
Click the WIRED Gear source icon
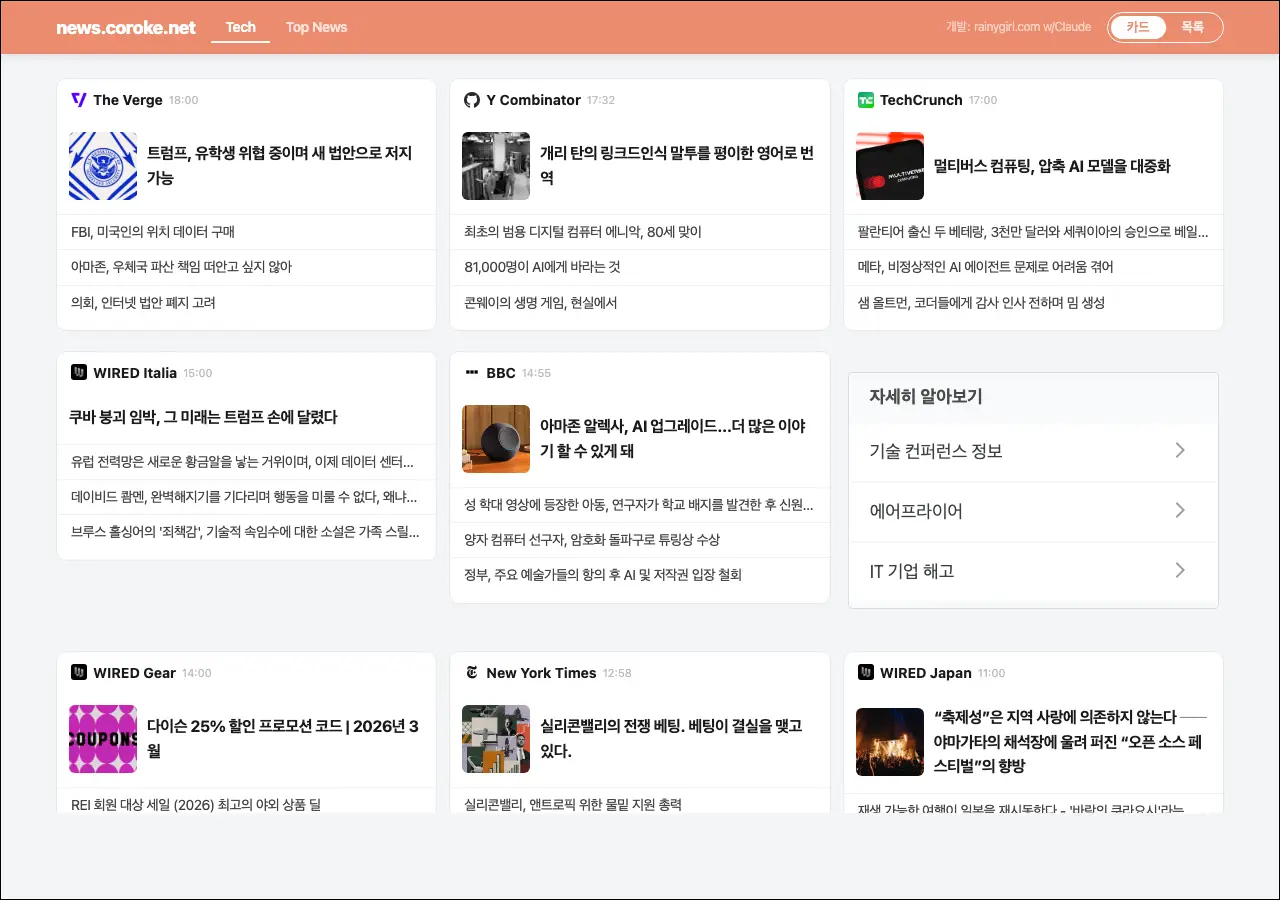(79, 673)
